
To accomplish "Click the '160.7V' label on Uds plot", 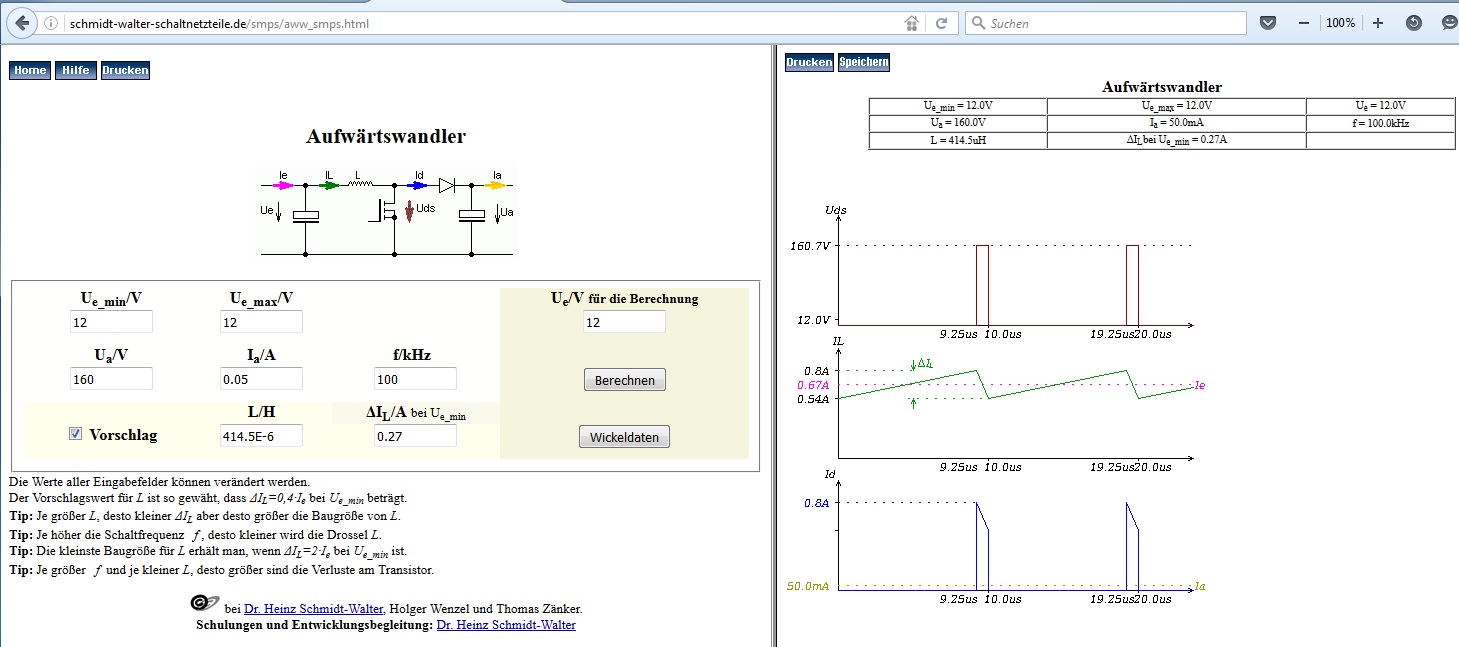I will (810, 245).
